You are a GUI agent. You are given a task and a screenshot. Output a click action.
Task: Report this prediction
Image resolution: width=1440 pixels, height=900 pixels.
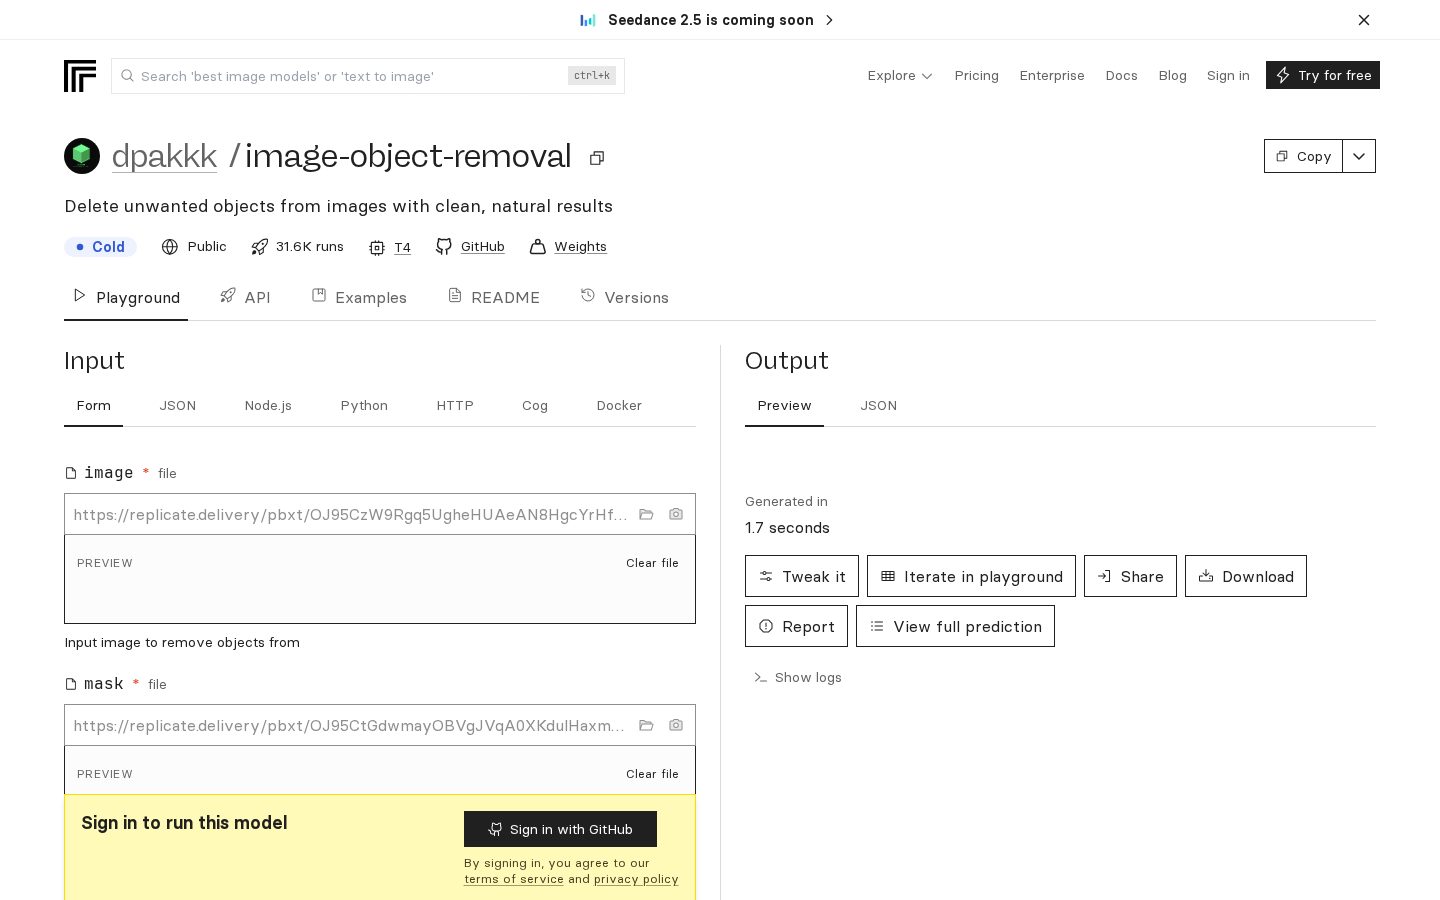pyautogui.click(x=796, y=626)
